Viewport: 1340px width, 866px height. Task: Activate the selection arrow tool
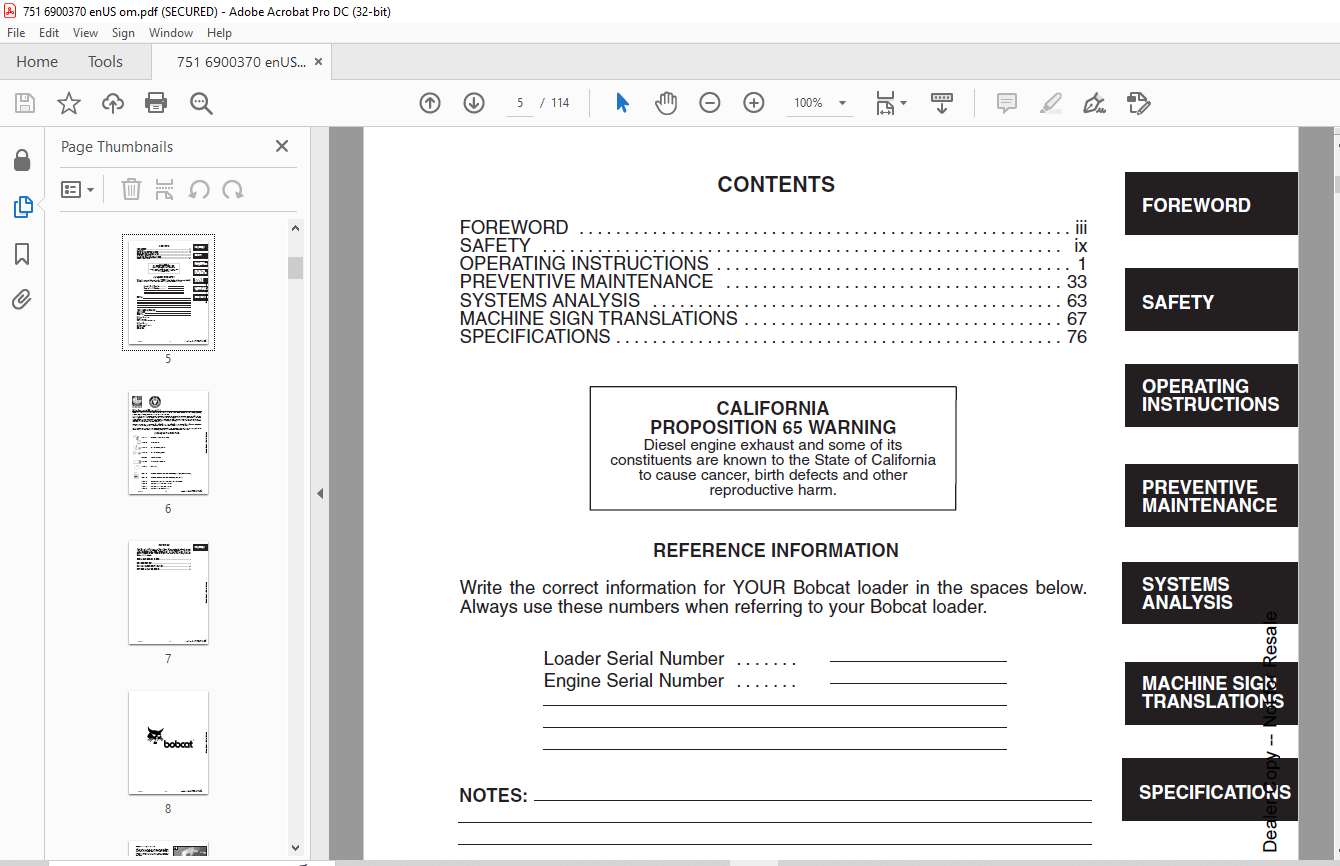pos(622,103)
